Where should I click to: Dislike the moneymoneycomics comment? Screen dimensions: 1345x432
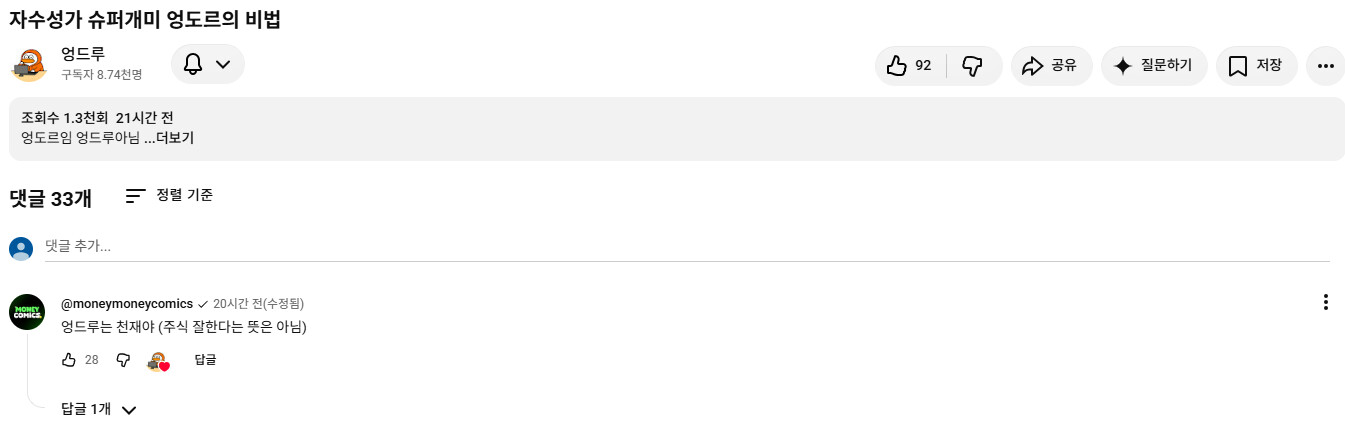point(123,360)
